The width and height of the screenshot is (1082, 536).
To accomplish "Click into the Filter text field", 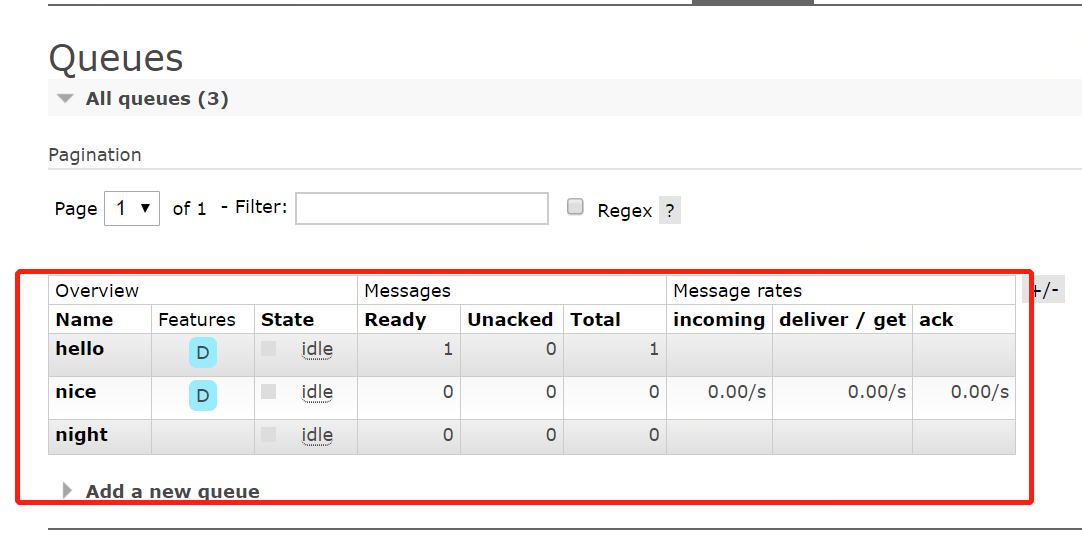I will point(422,208).
